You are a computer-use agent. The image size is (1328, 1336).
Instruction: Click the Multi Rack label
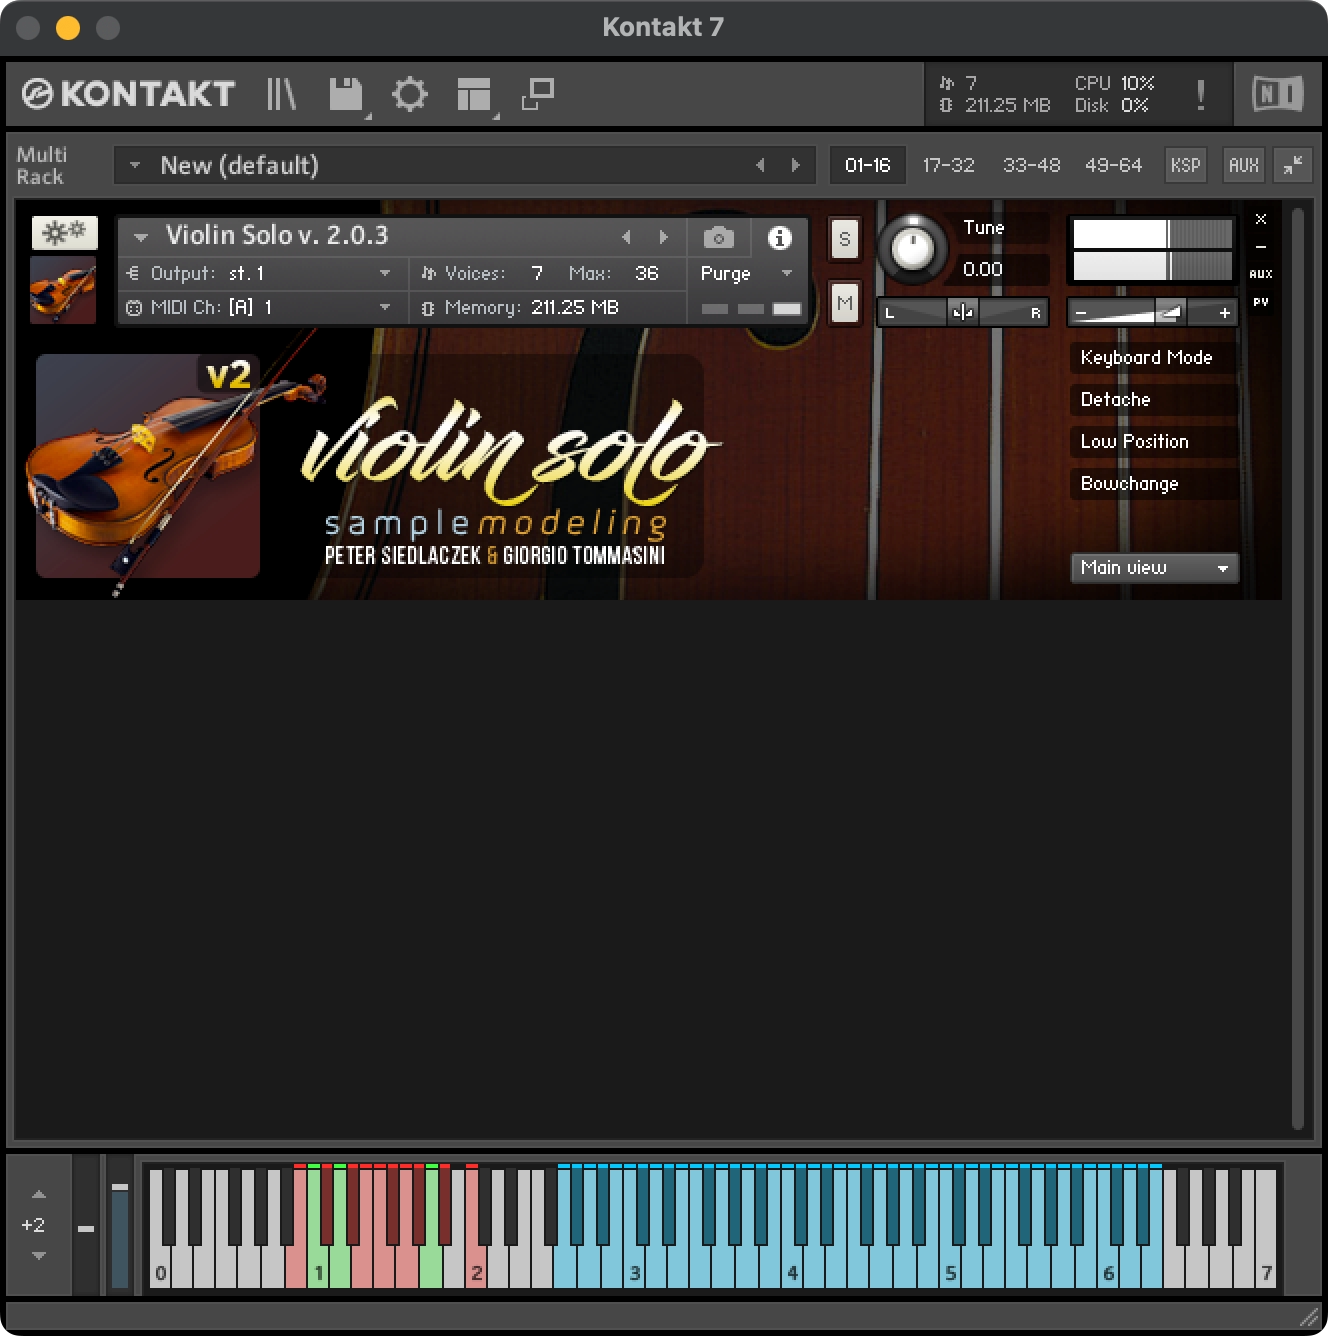click(x=41, y=165)
